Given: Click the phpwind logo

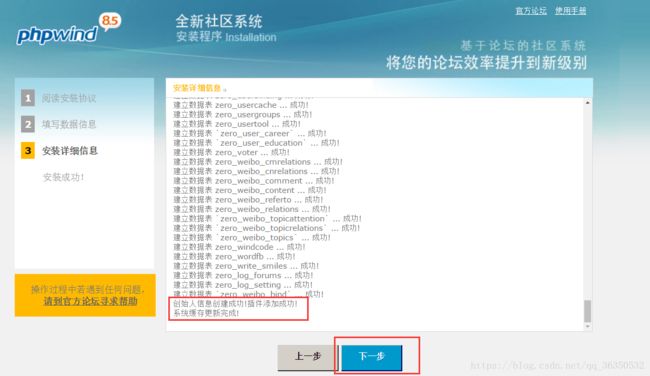Looking at the screenshot, I should pyautogui.click(x=57, y=35).
